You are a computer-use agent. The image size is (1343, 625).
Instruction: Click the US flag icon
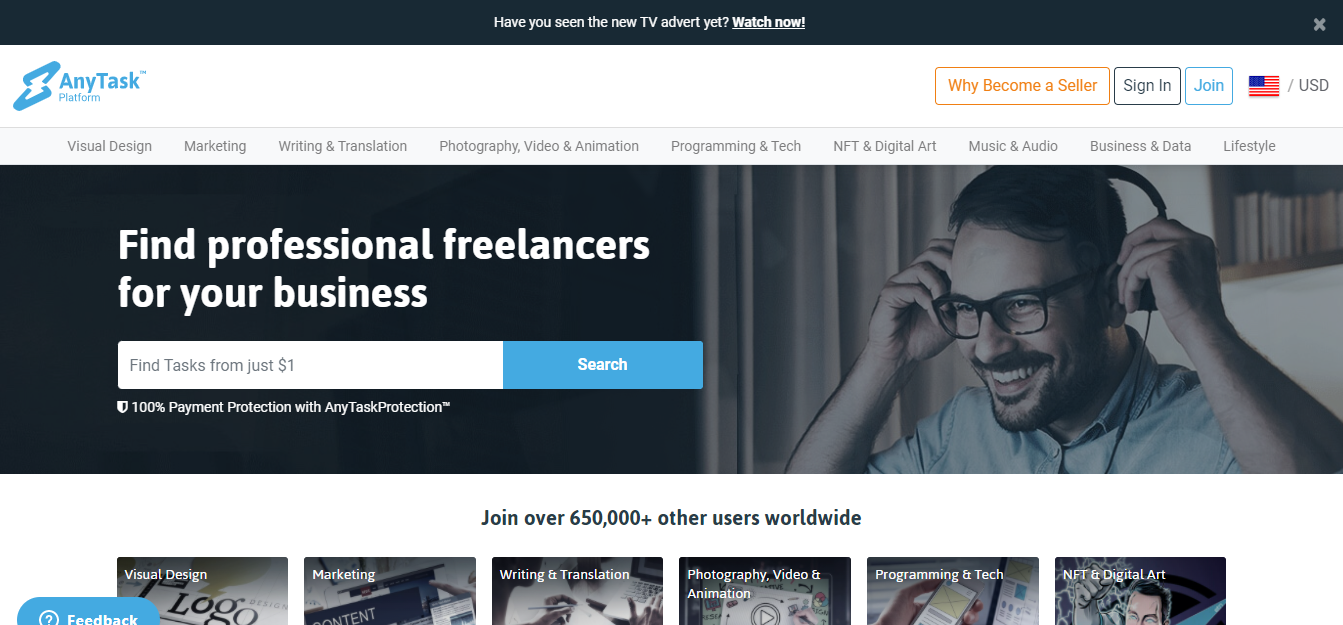click(1264, 86)
